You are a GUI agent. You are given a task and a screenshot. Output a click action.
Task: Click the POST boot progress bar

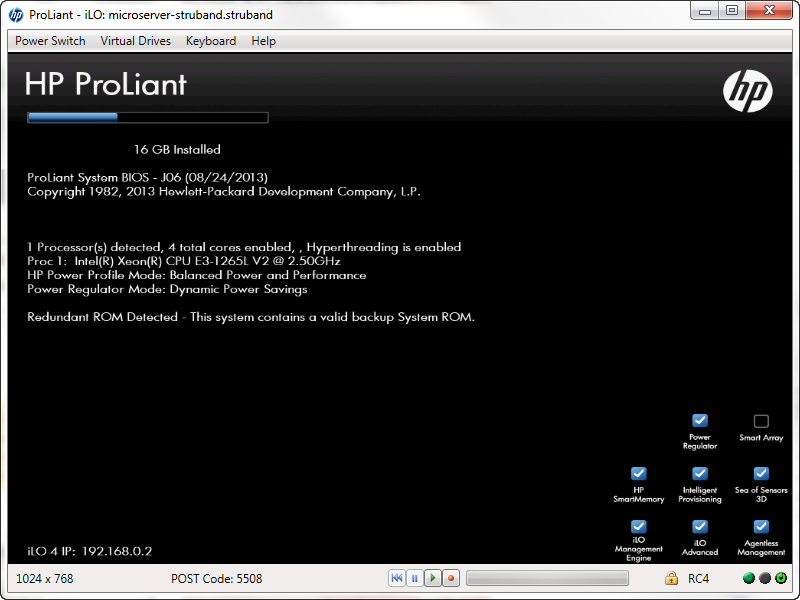(147, 117)
